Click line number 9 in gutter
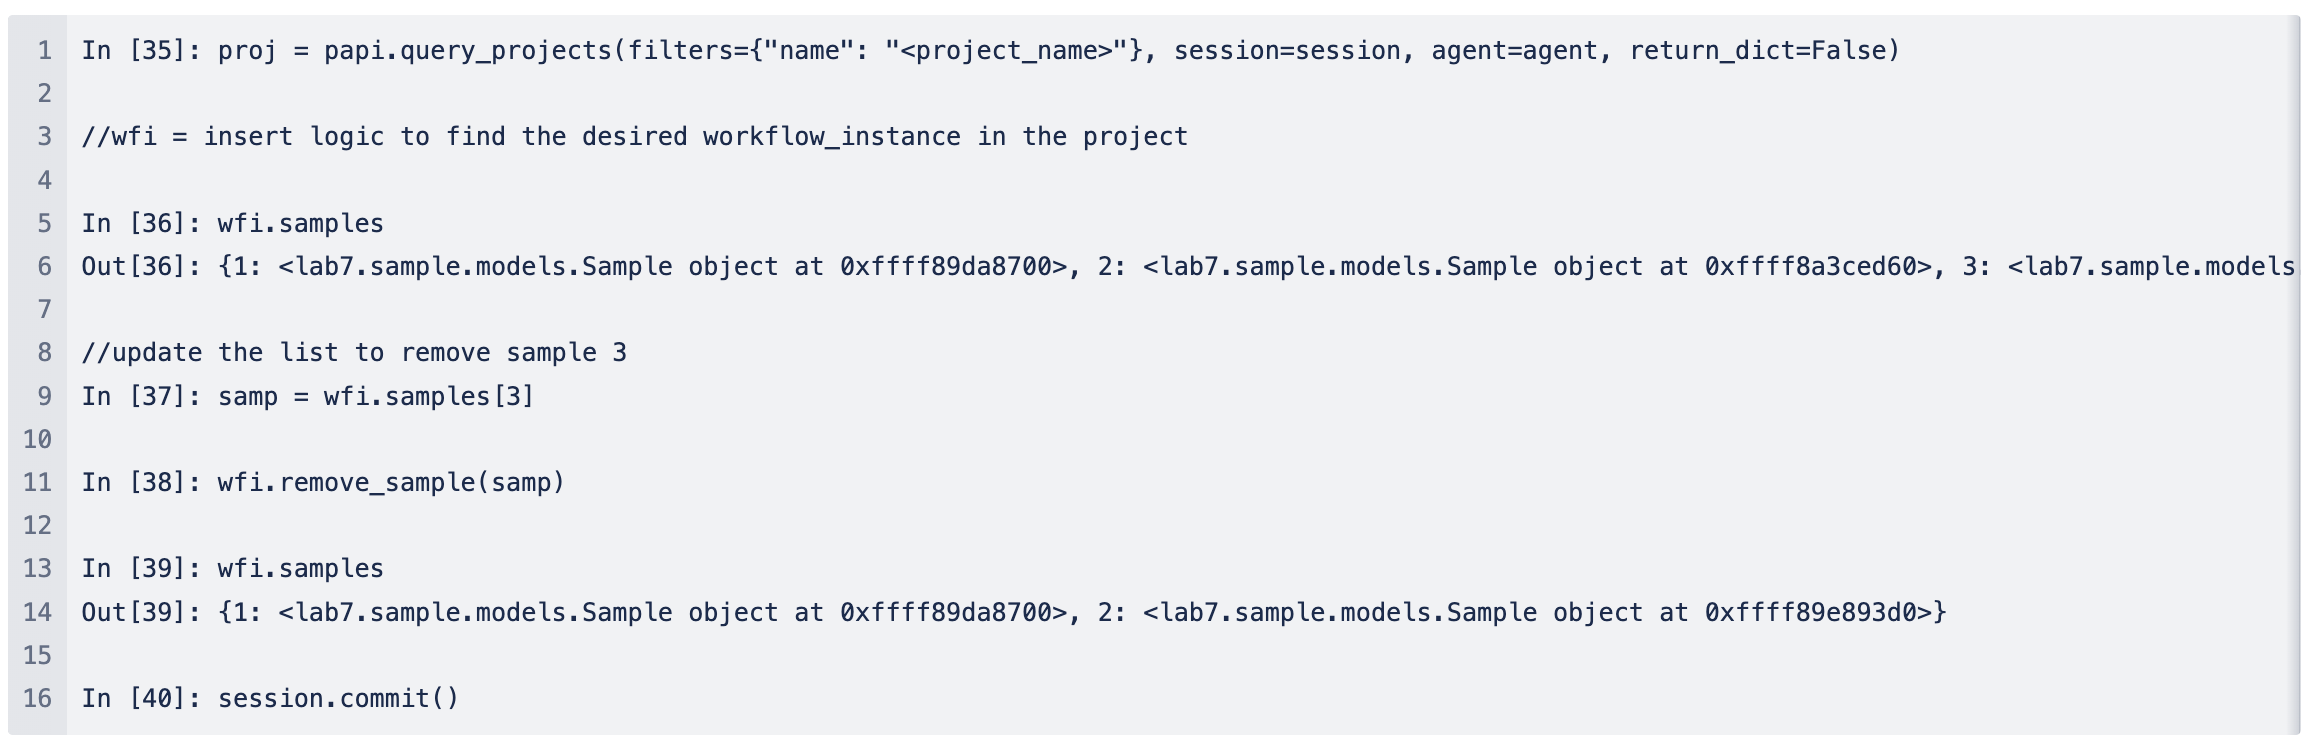 pyautogui.click(x=45, y=396)
